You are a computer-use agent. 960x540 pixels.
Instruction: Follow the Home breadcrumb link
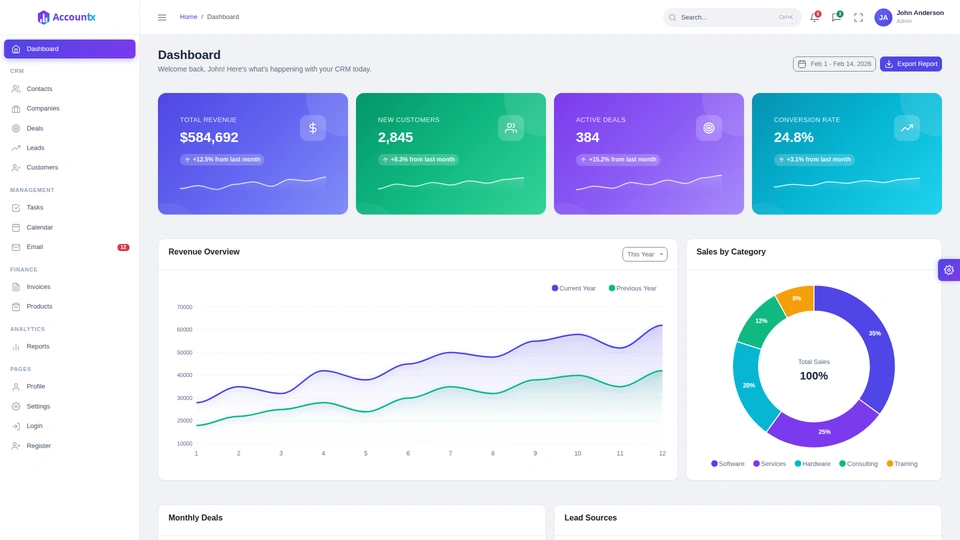[x=189, y=17]
